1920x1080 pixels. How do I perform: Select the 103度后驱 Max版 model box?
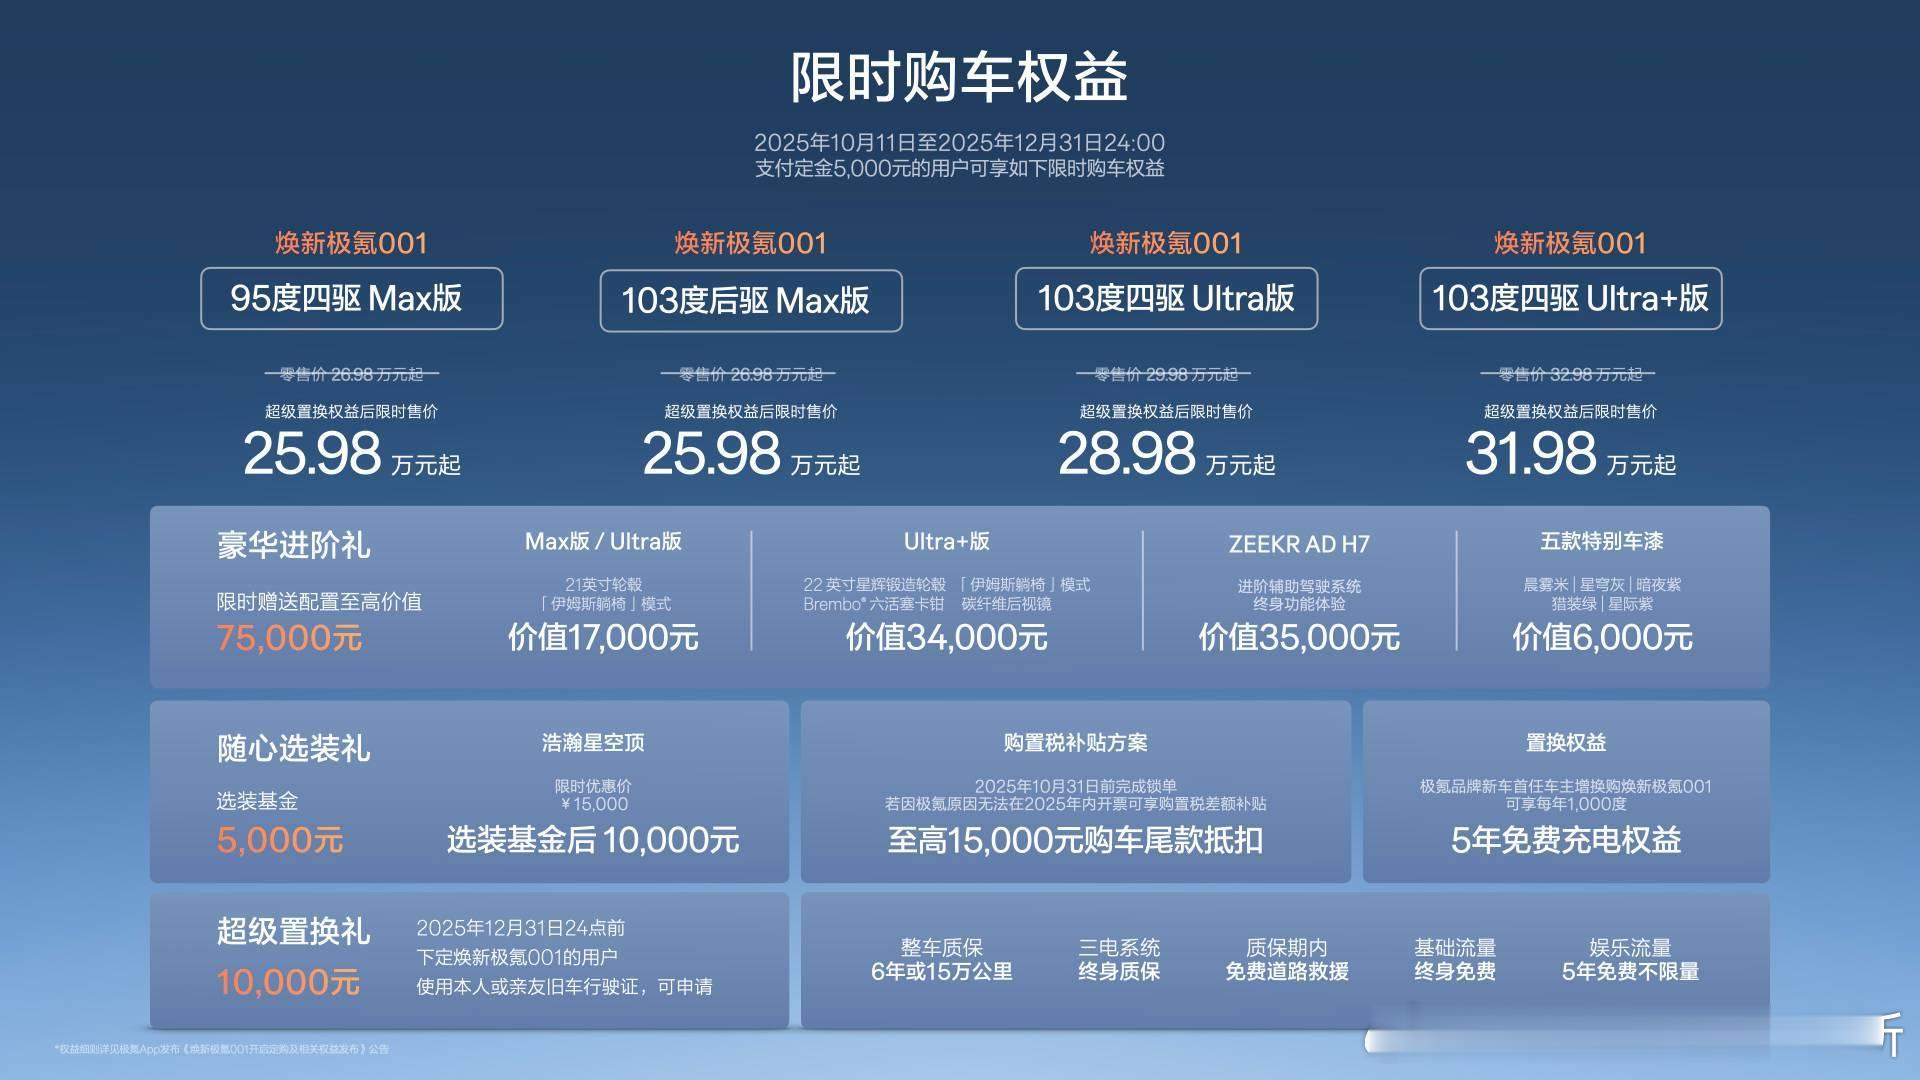(750, 300)
